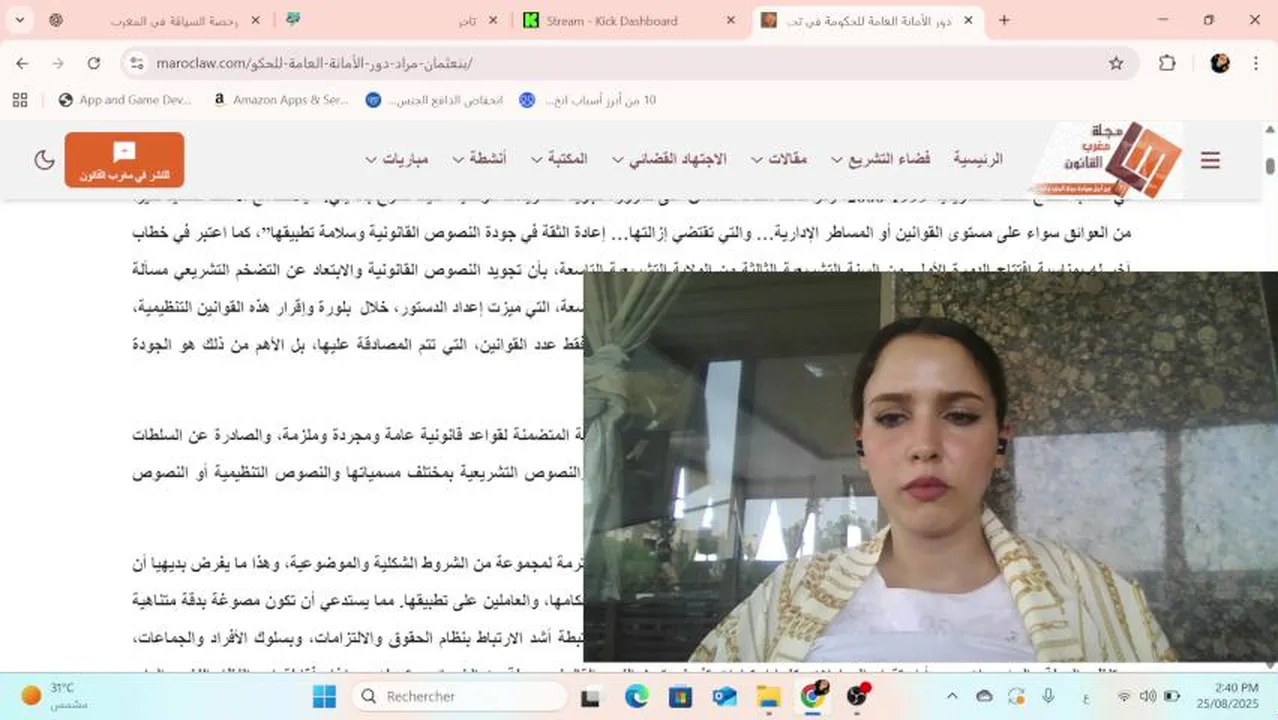Bookmark this page with the star icon
The height and width of the screenshot is (720, 1278).
coord(1116,63)
